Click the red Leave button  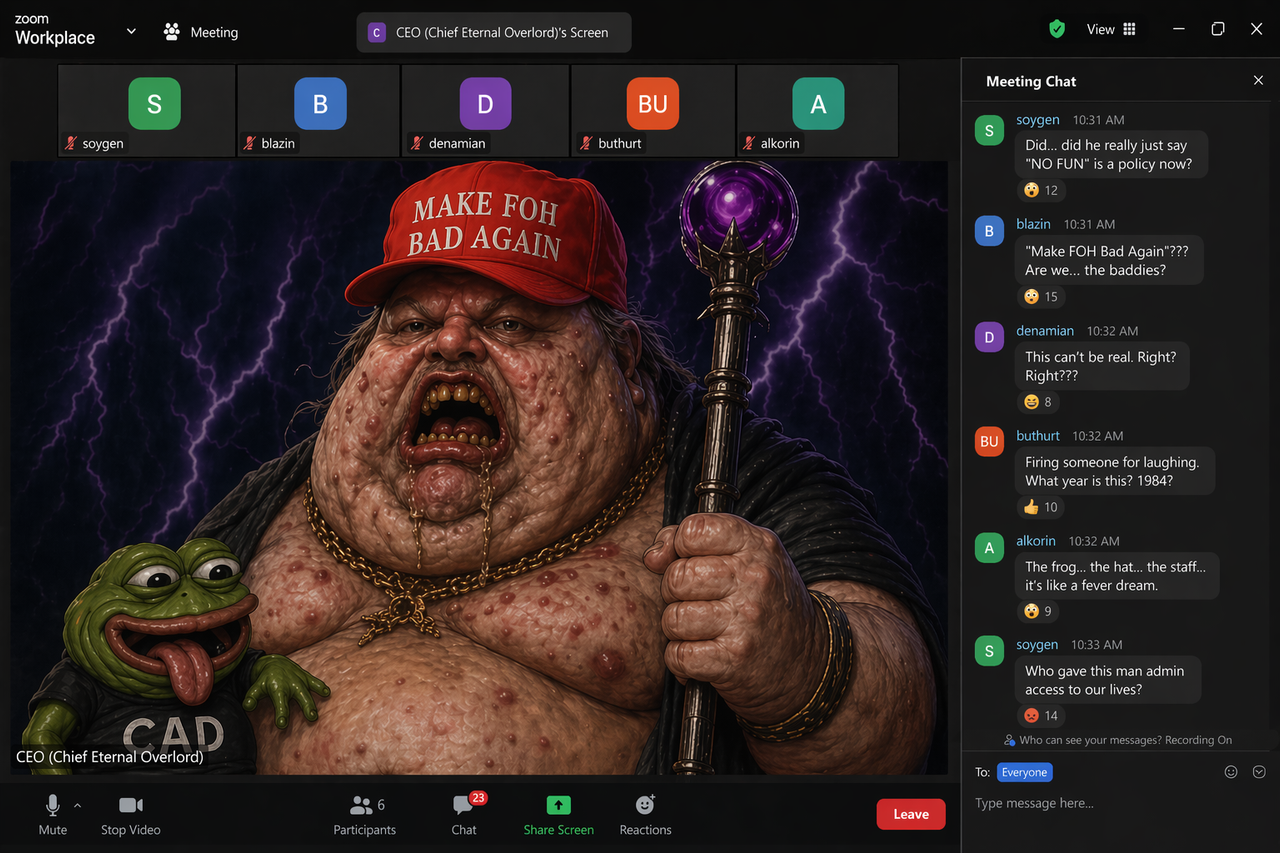(910, 814)
